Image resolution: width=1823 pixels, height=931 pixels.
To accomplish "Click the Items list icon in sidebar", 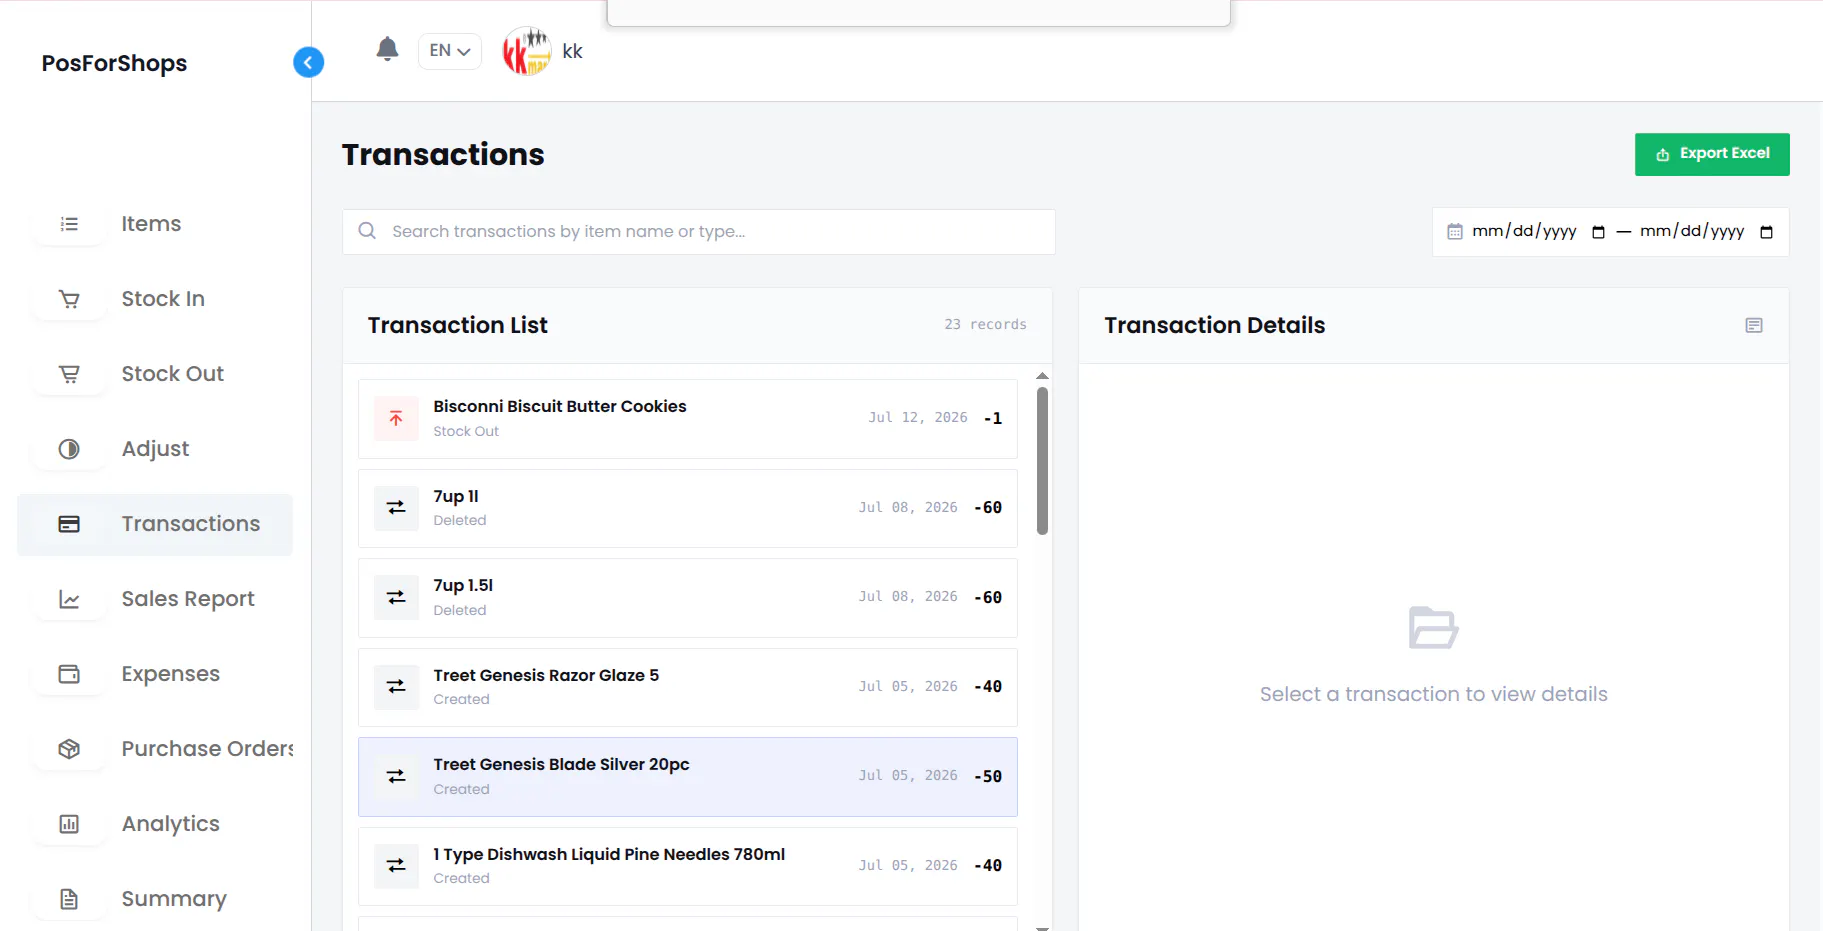I will click(x=69, y=224).
